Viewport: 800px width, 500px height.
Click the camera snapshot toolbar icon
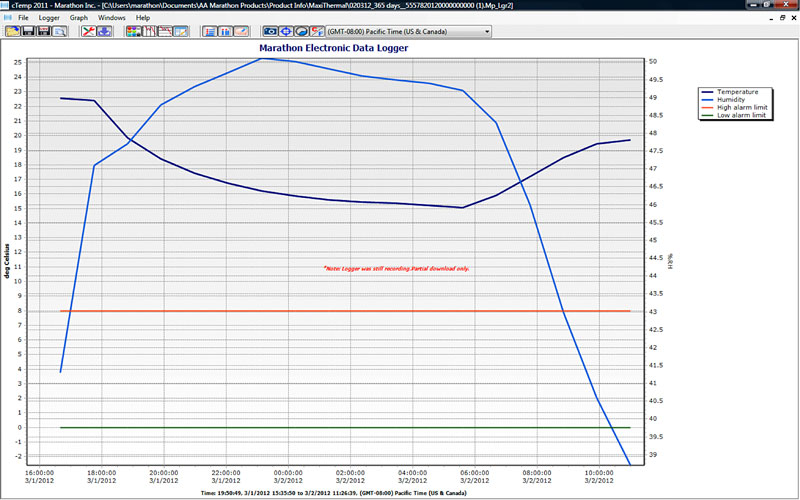tap(271, 32)
